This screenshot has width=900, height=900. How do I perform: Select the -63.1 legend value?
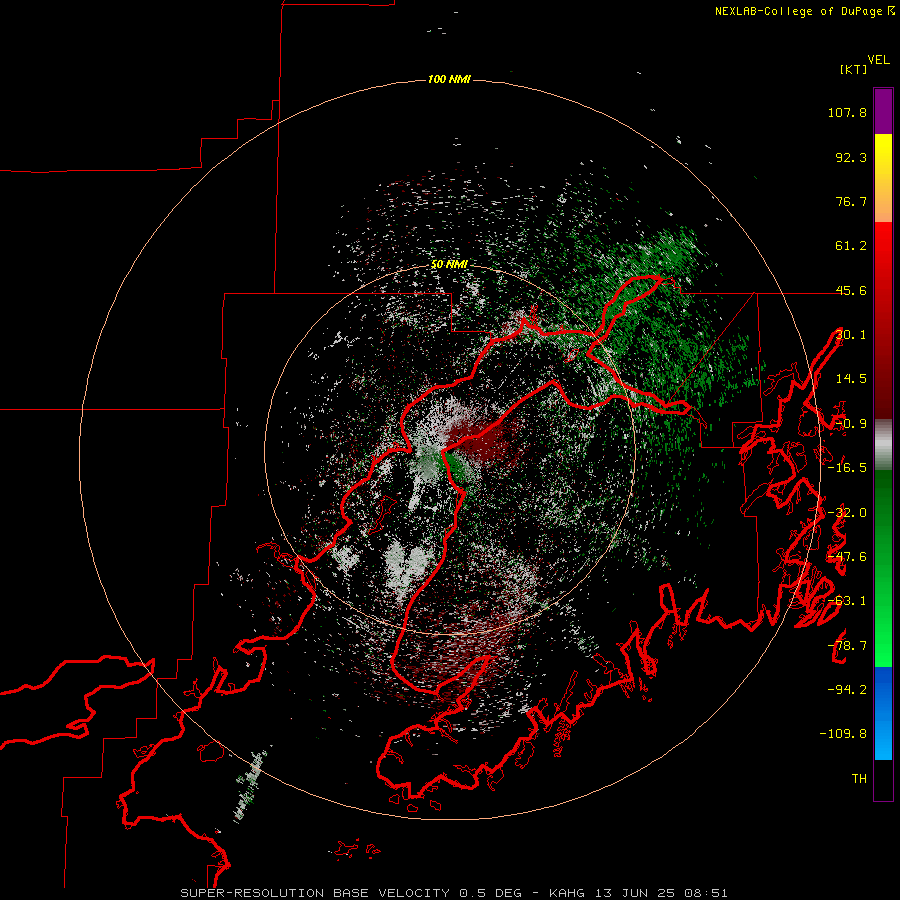click(x=847, y=601)
